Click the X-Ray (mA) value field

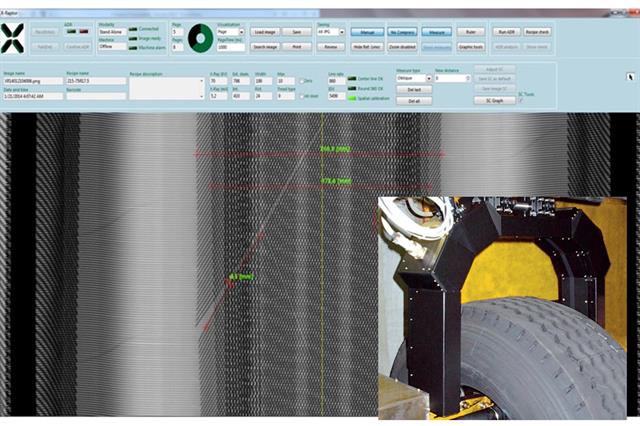point(218,96)
